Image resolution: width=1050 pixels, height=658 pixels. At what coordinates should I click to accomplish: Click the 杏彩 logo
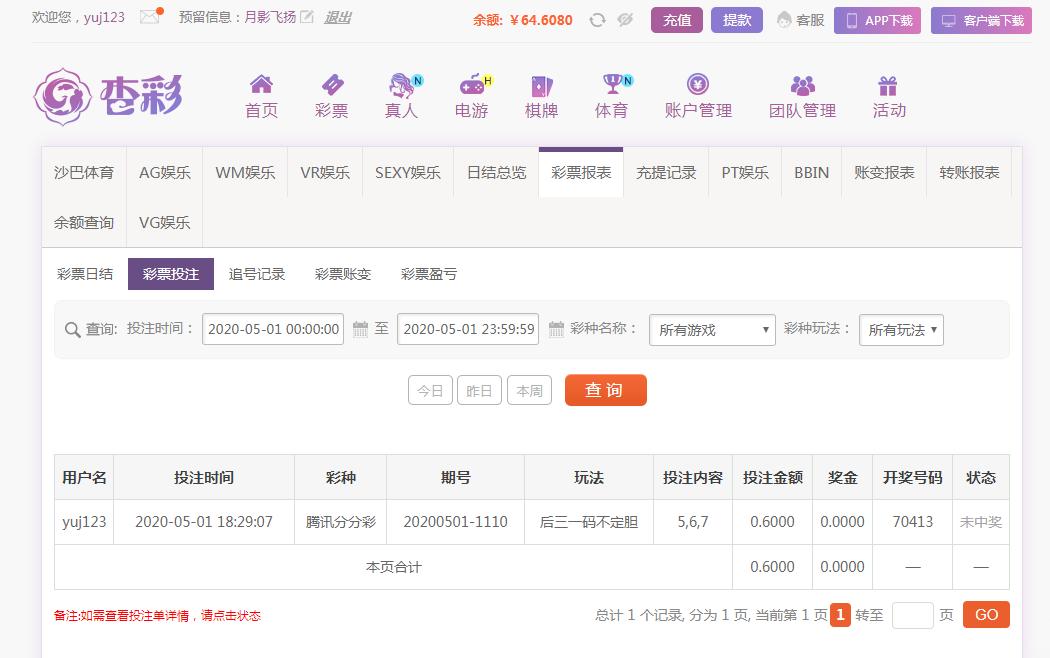[x=108, y=96]
